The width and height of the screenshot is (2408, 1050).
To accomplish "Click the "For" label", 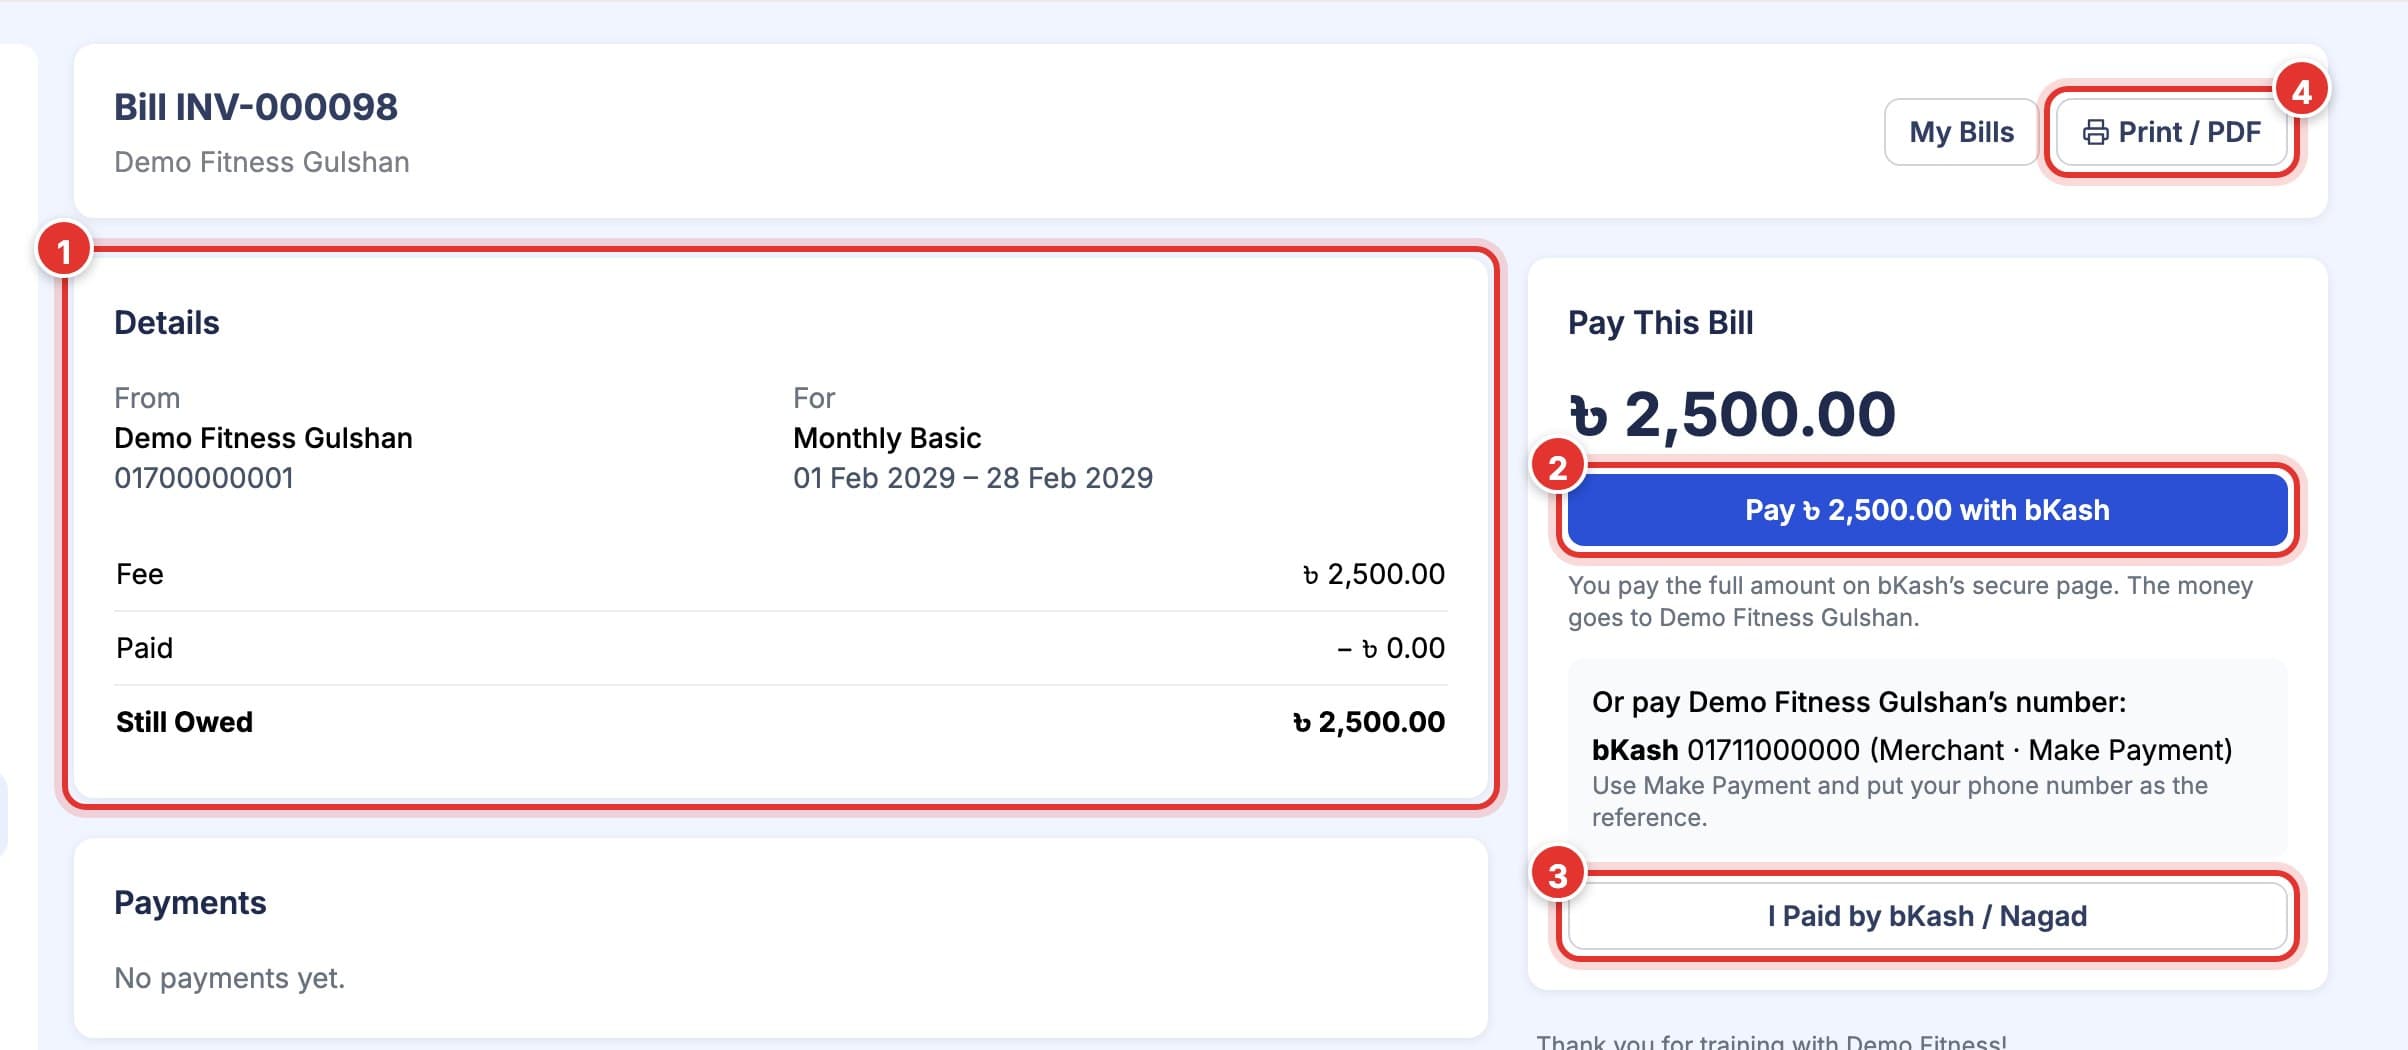I will (x=814, y=398).
